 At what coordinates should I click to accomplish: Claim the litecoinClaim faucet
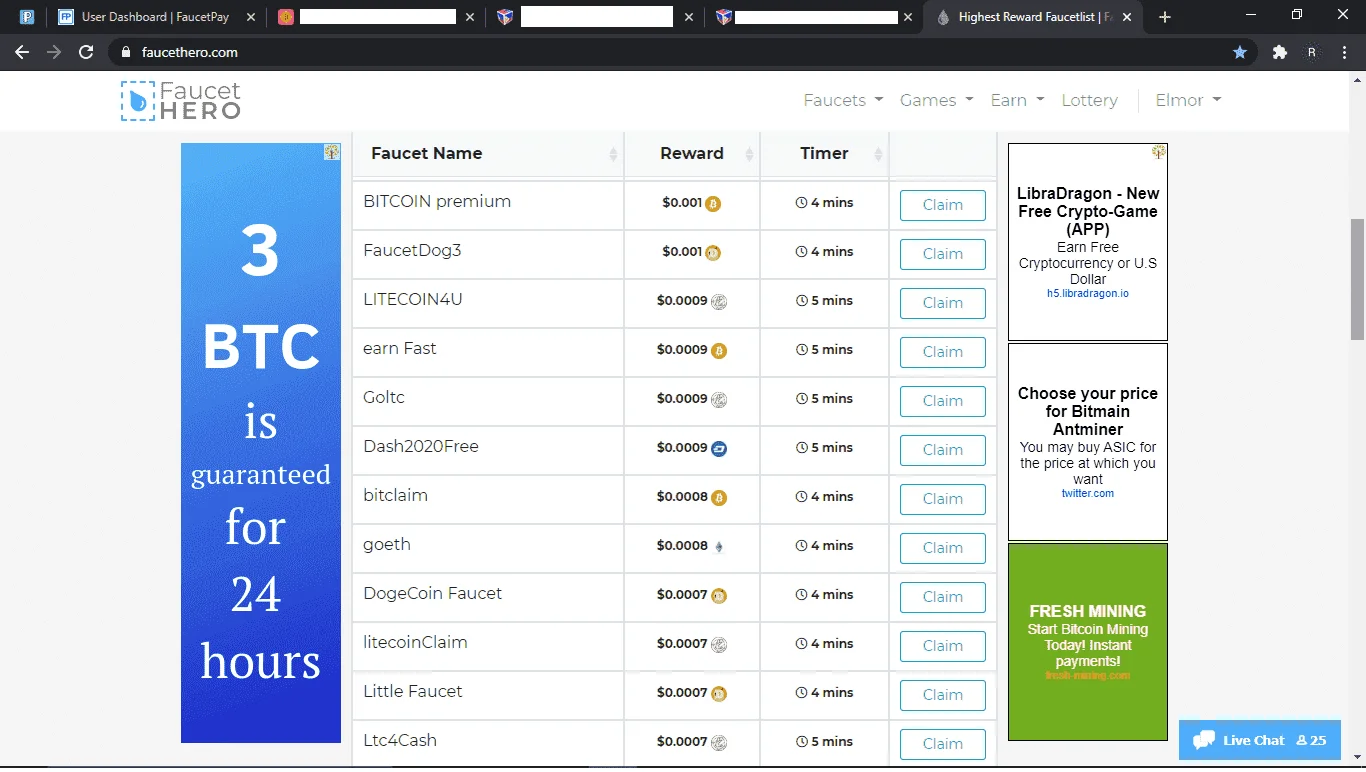(943, 646)
